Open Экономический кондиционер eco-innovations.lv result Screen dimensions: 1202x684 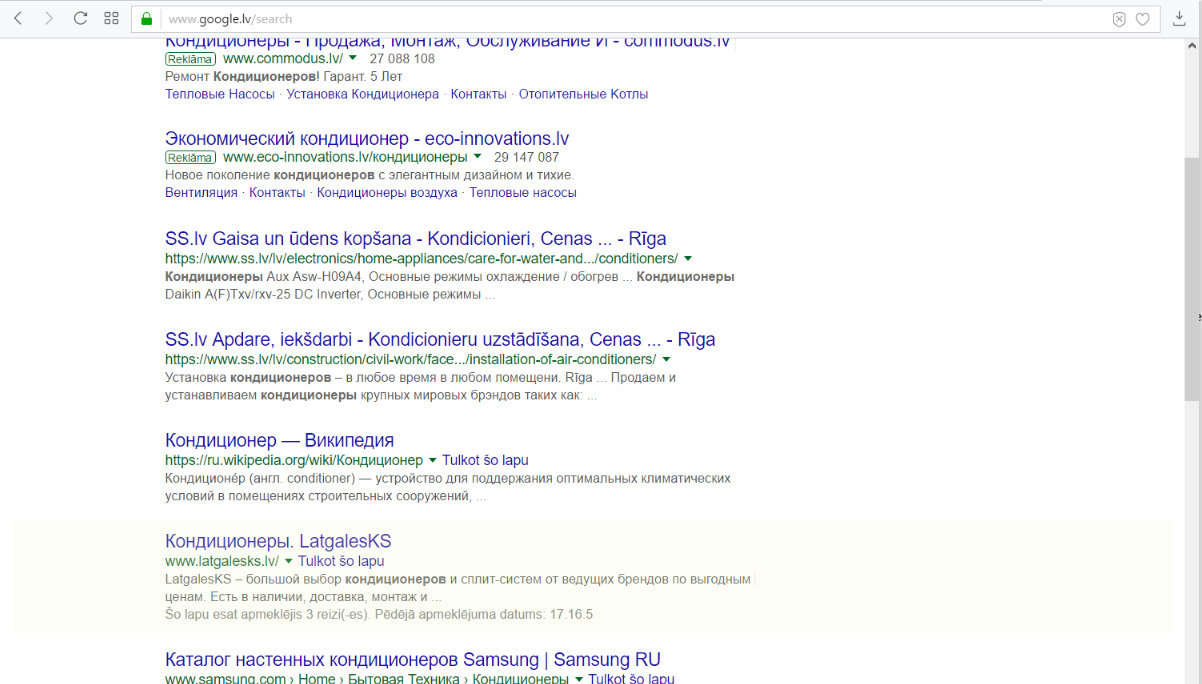point(367,138)
